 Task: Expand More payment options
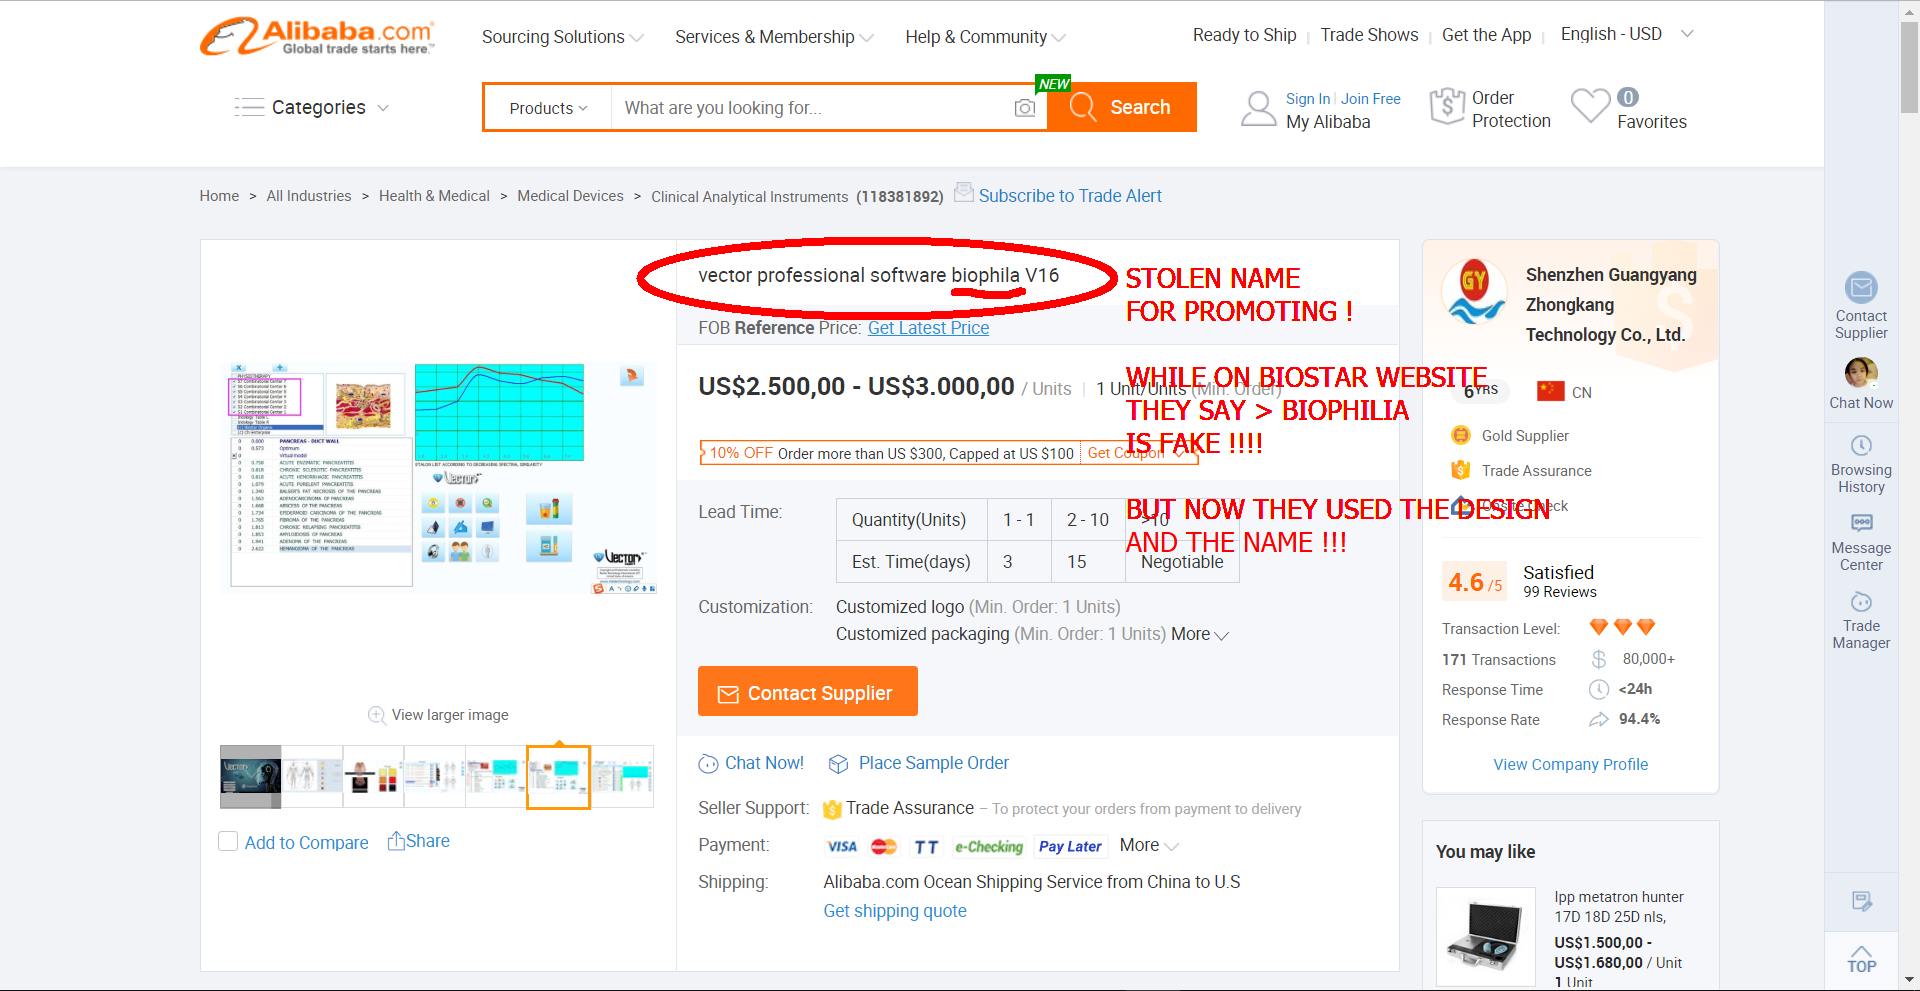(1148, 846)
